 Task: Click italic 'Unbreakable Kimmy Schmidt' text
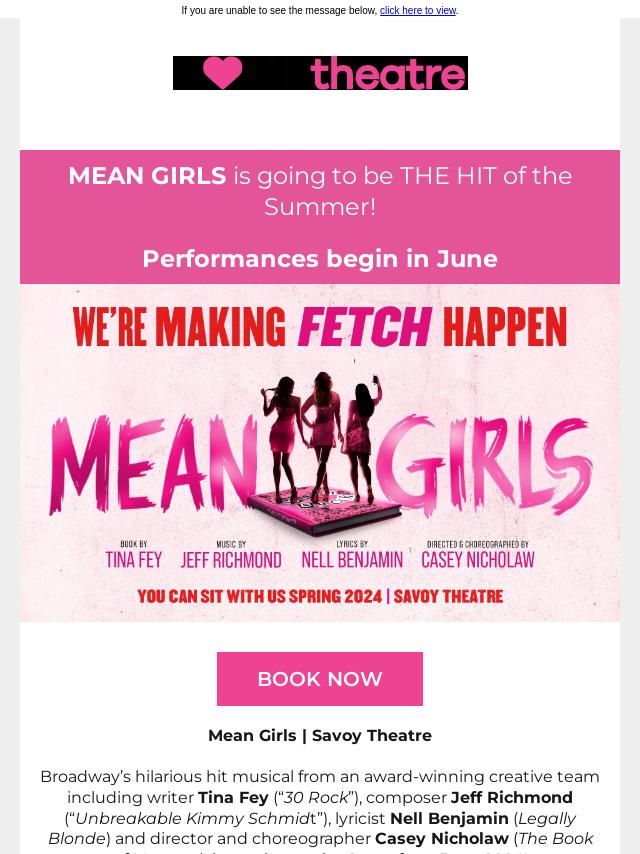[195, 818]
